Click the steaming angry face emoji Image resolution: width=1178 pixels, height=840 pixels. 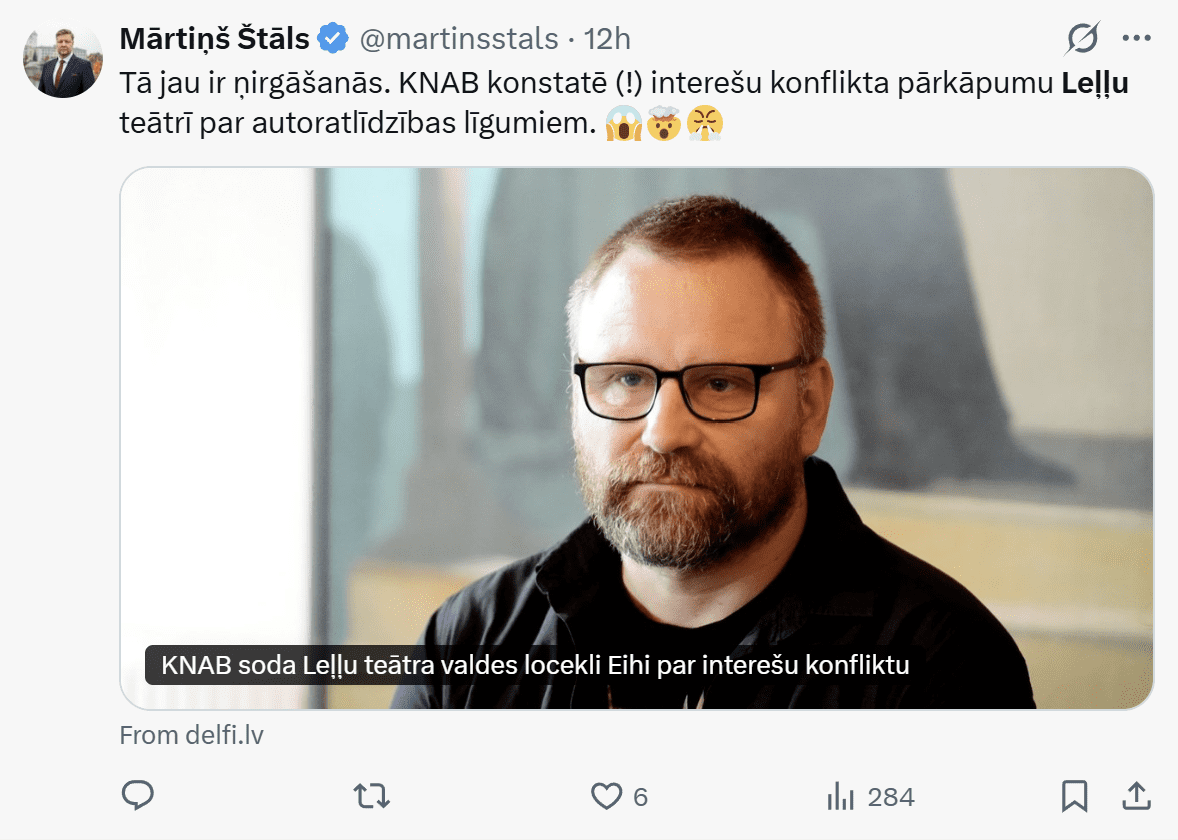coord(706,124)
